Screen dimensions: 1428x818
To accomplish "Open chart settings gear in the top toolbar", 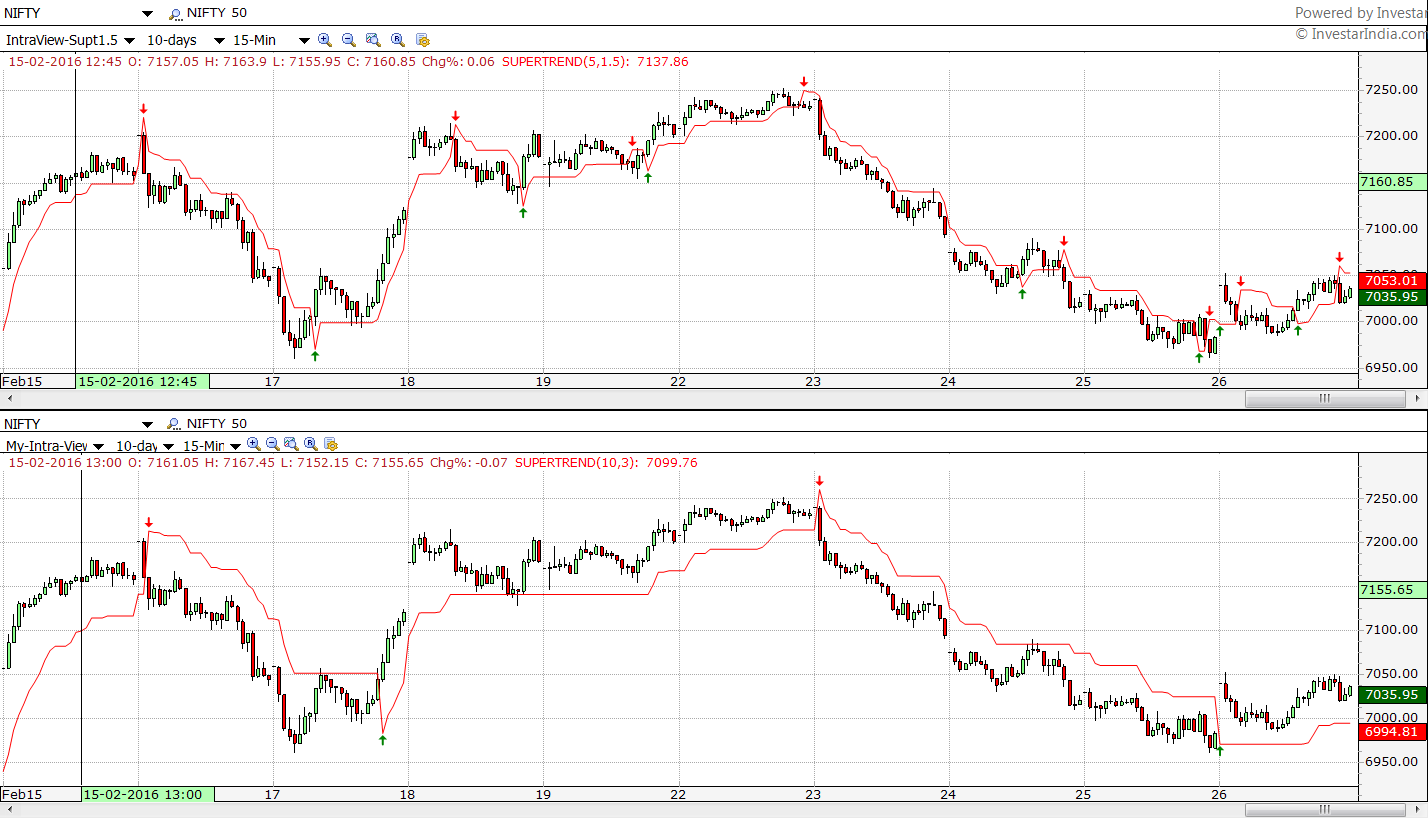I will (x=422, y=40).
